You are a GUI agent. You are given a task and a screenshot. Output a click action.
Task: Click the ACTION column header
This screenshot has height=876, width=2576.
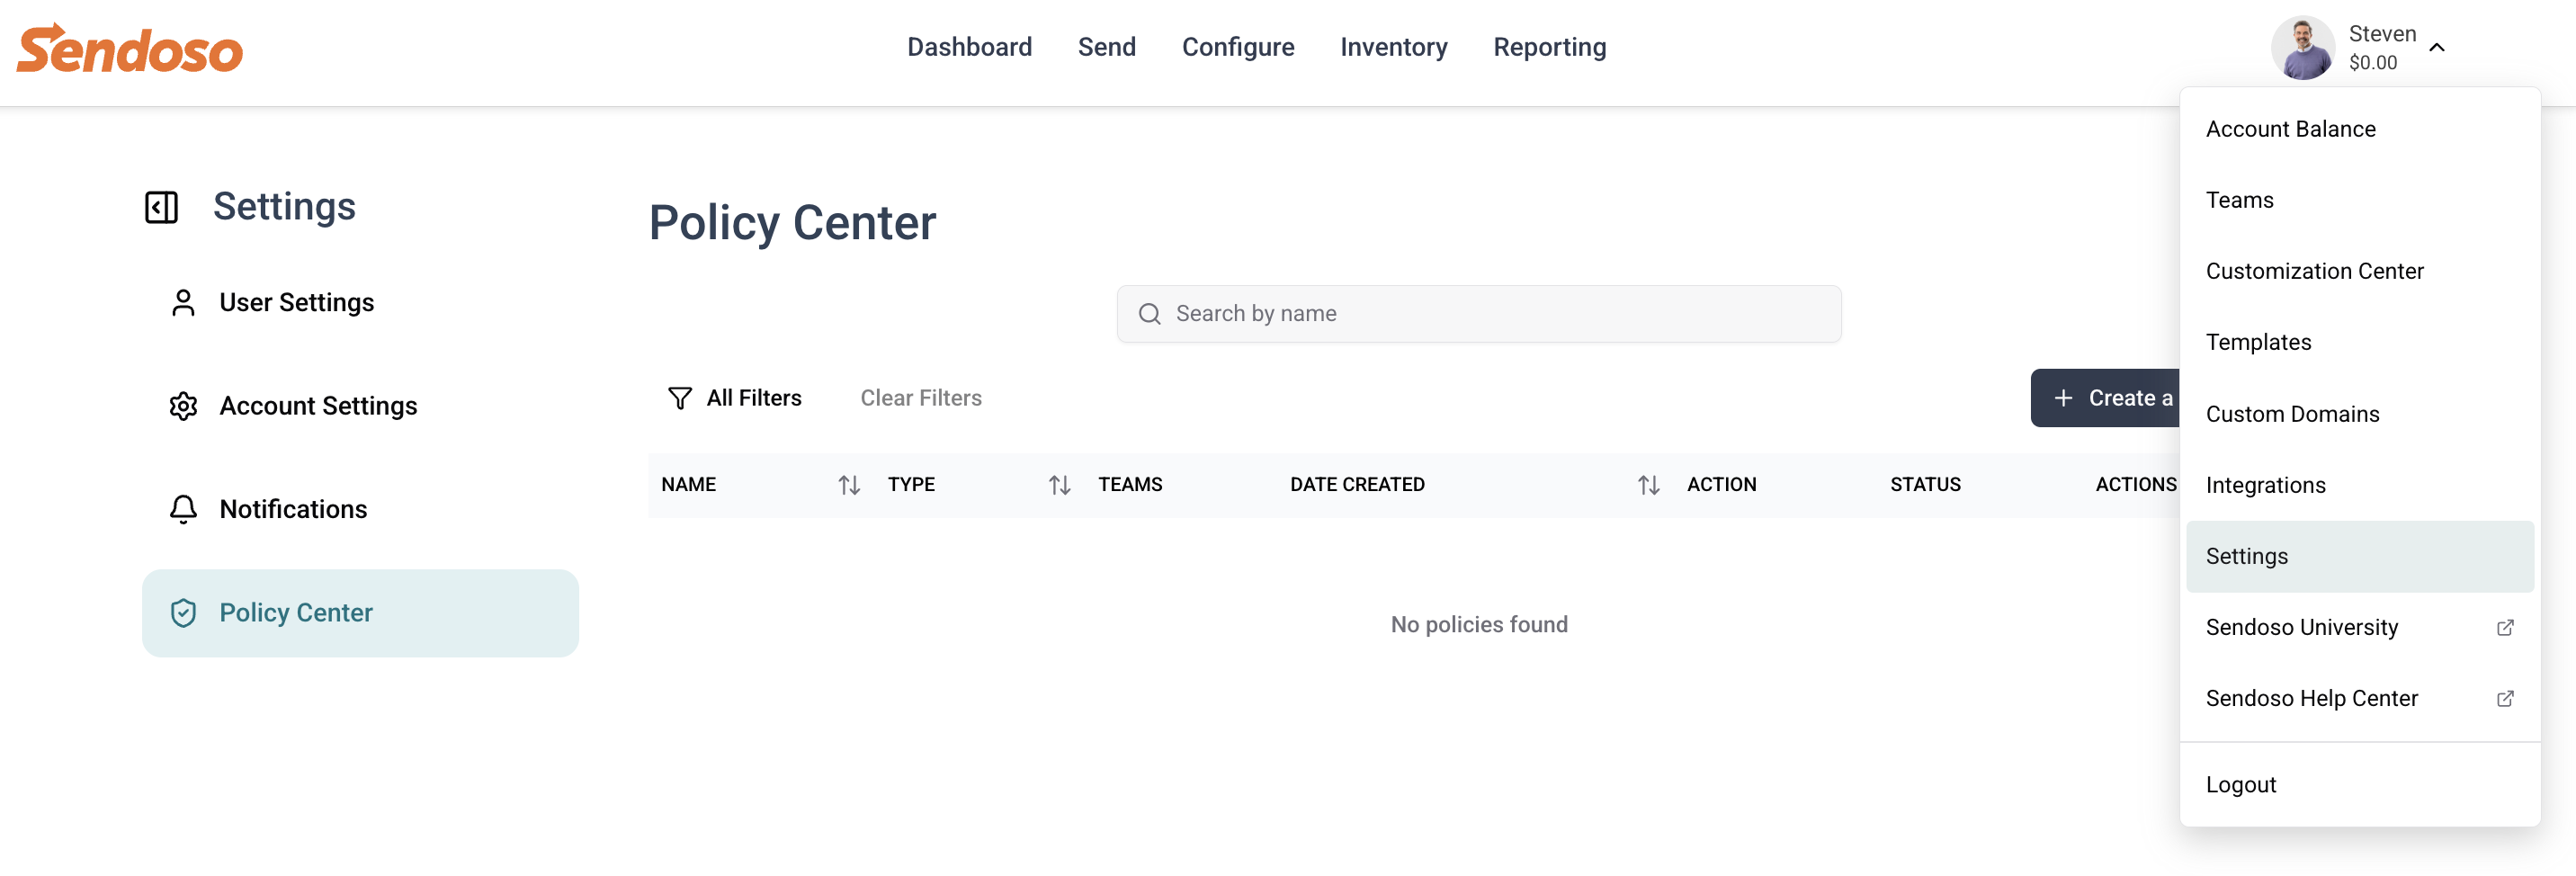point(1721,485)
